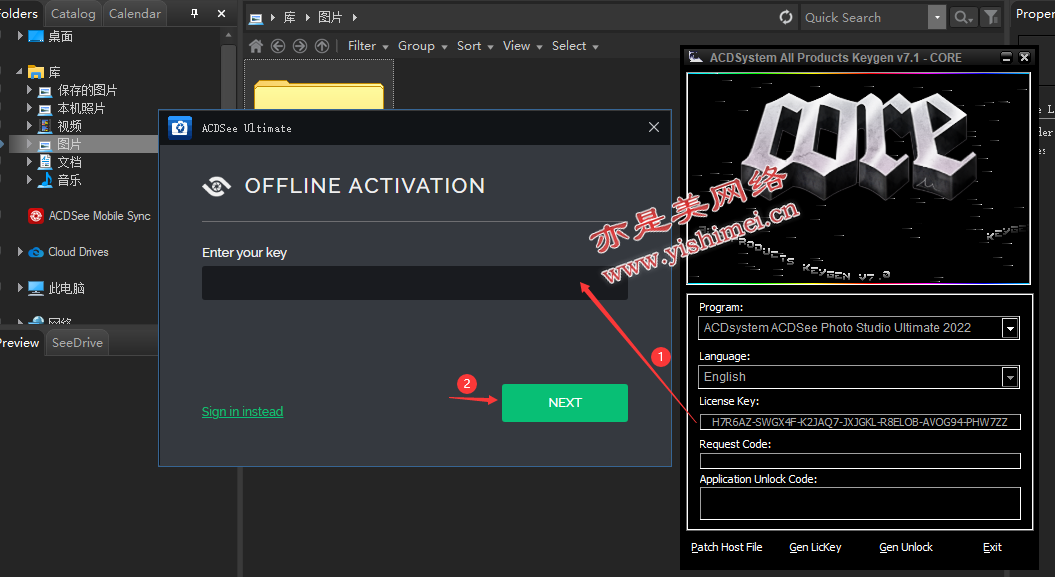Click the 图片 breadcrumb in the path bar
The width and height of the screenshot is (1055, 577).
pos(330,17)
